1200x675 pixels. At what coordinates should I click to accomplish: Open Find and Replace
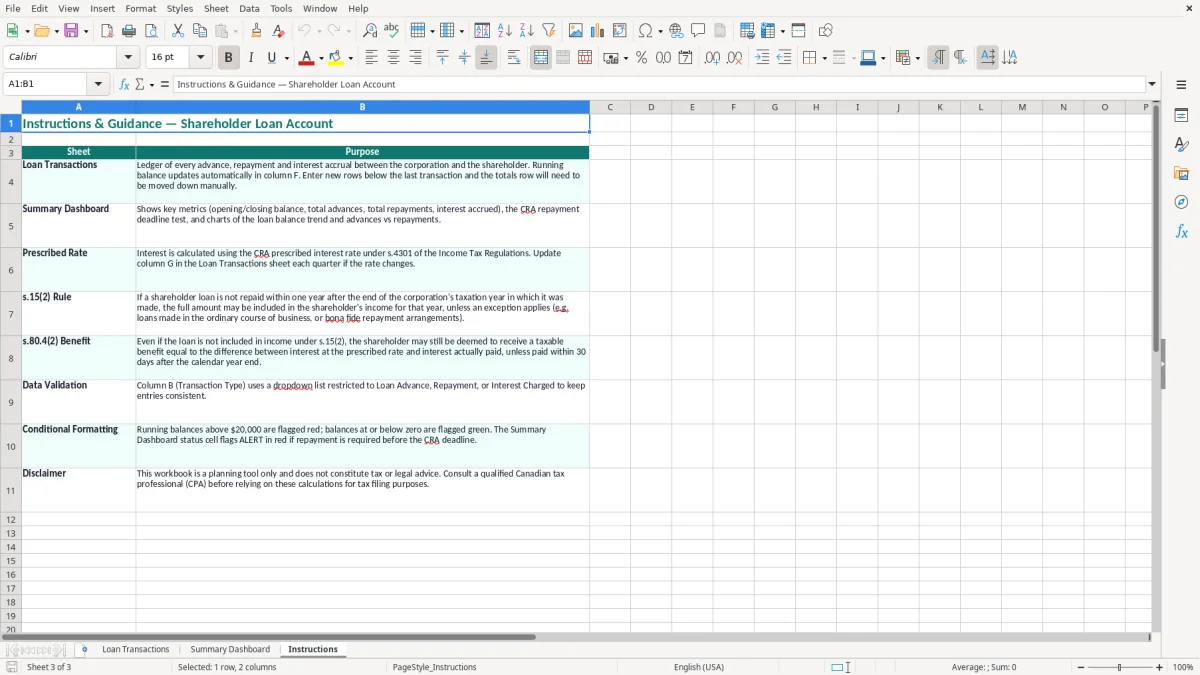[x=370, y=31]
